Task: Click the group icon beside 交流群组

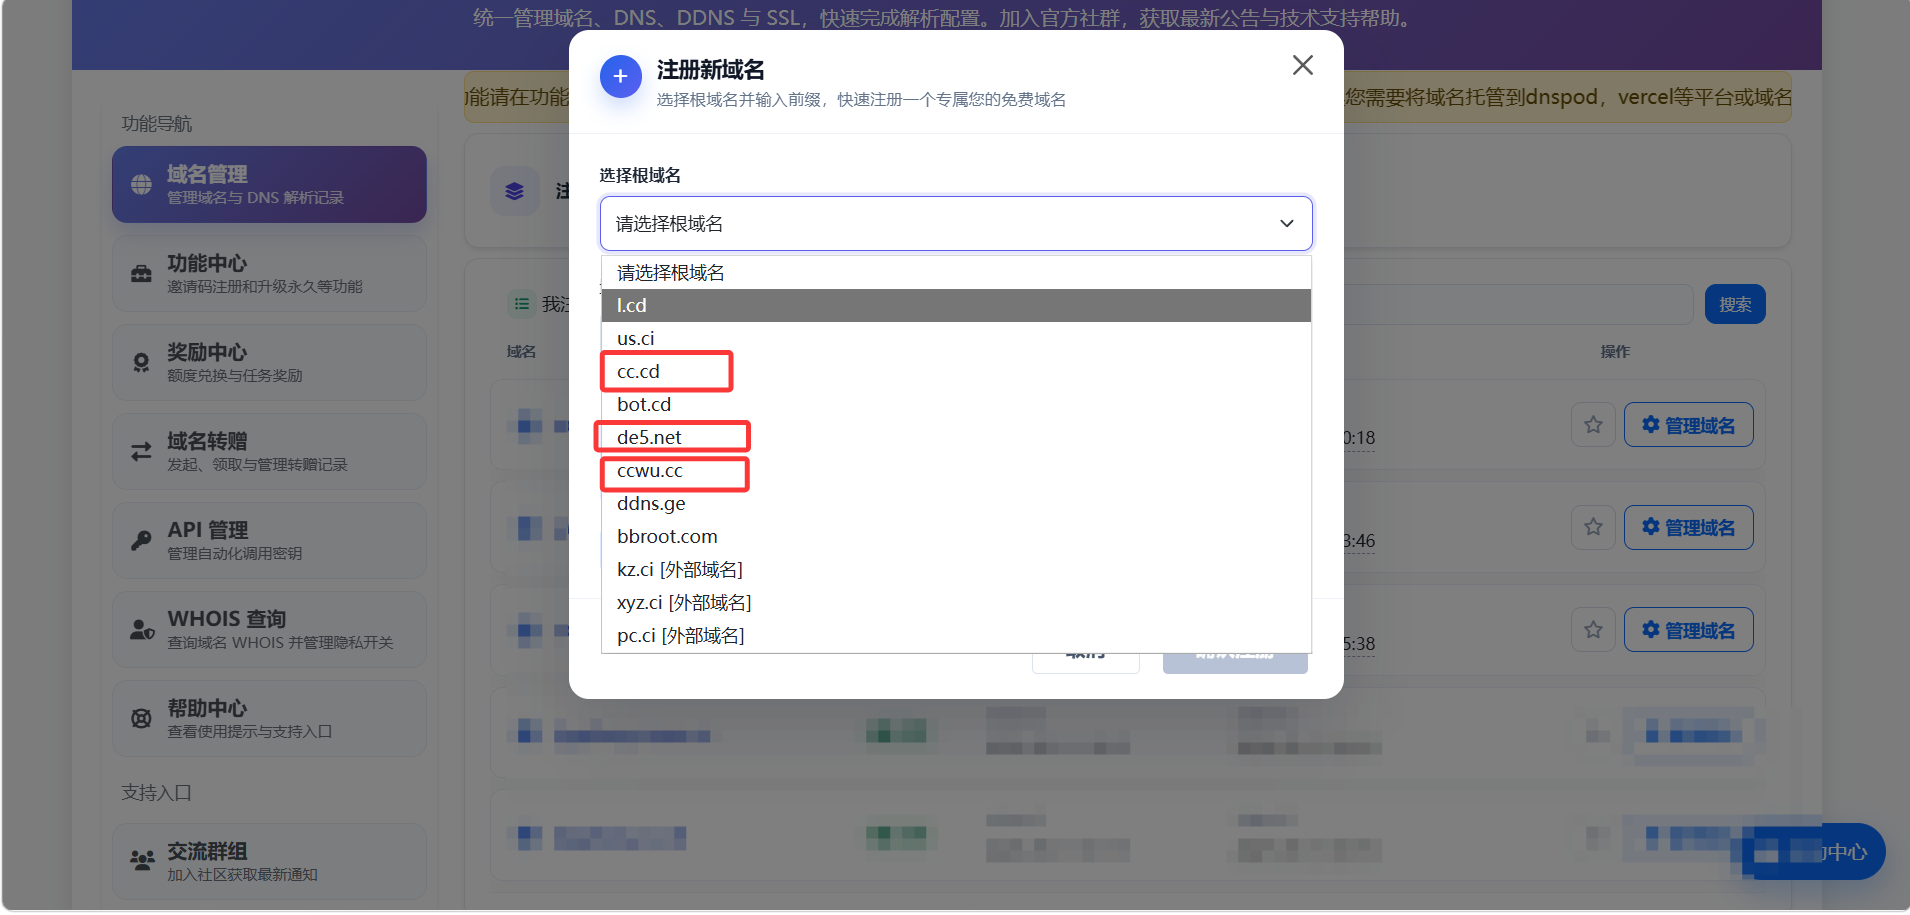Action: (142, 860)
